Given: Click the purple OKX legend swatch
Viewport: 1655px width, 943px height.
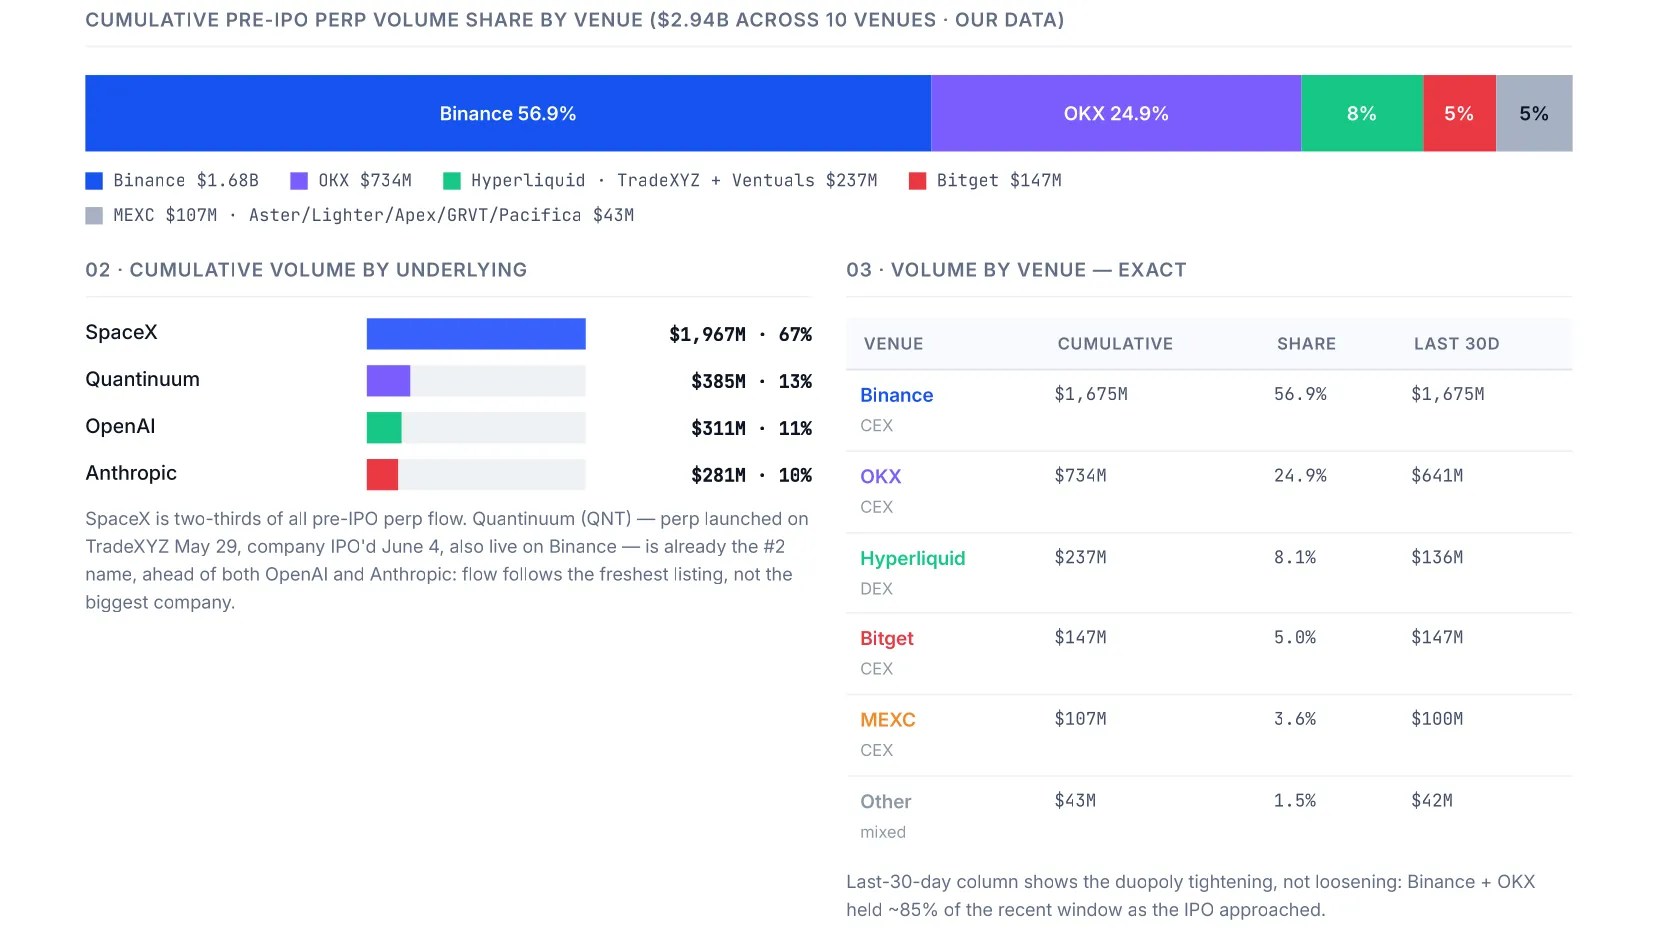Looking at the screenshot, I should [x=299, y=181].
